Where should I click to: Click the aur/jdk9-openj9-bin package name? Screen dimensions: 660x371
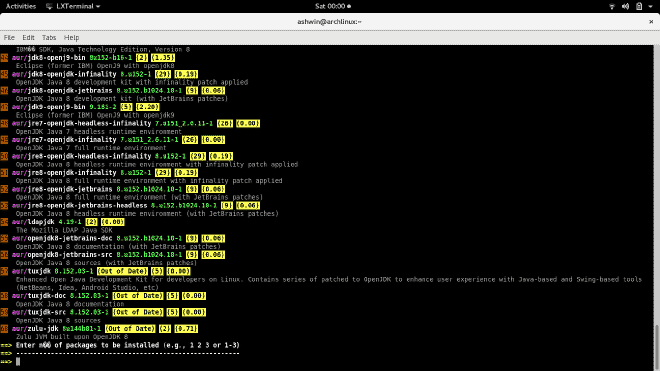point(48,107)
